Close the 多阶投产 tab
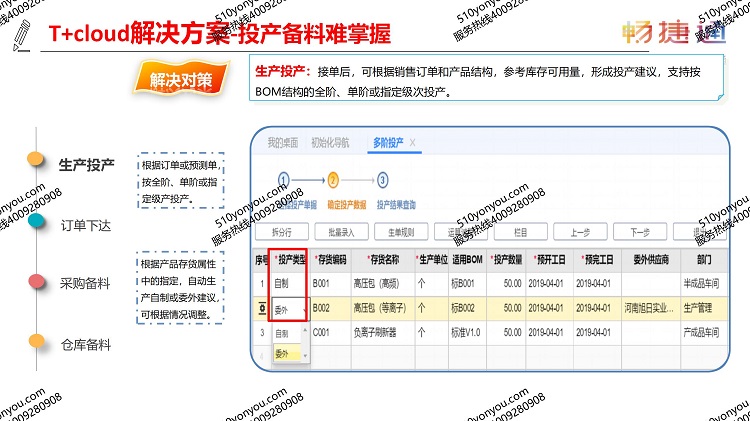The height and width of the screenshot is (421, 750). 412,143
